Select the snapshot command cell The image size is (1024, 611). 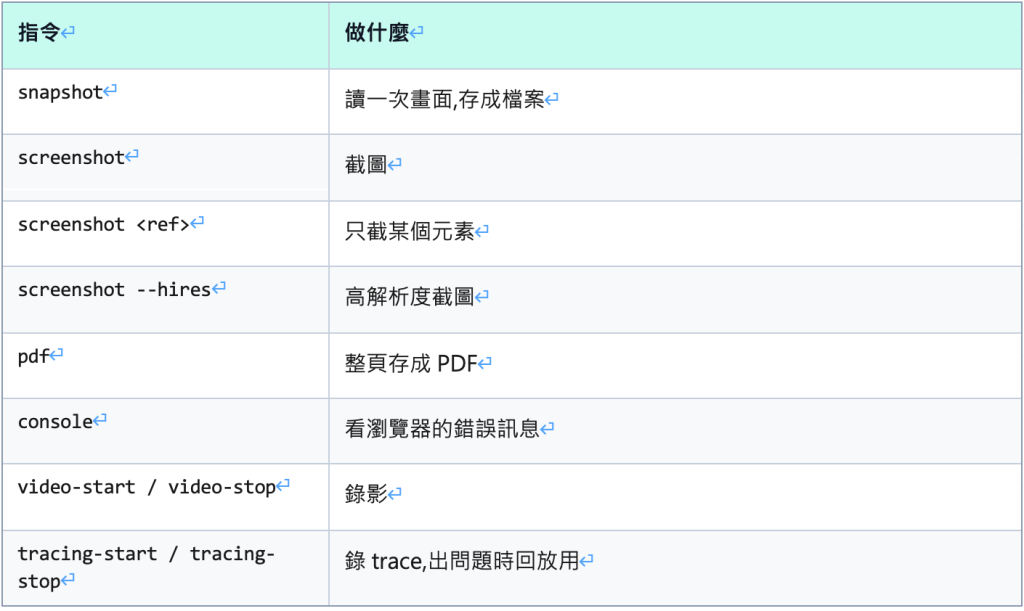coord(165,102)
